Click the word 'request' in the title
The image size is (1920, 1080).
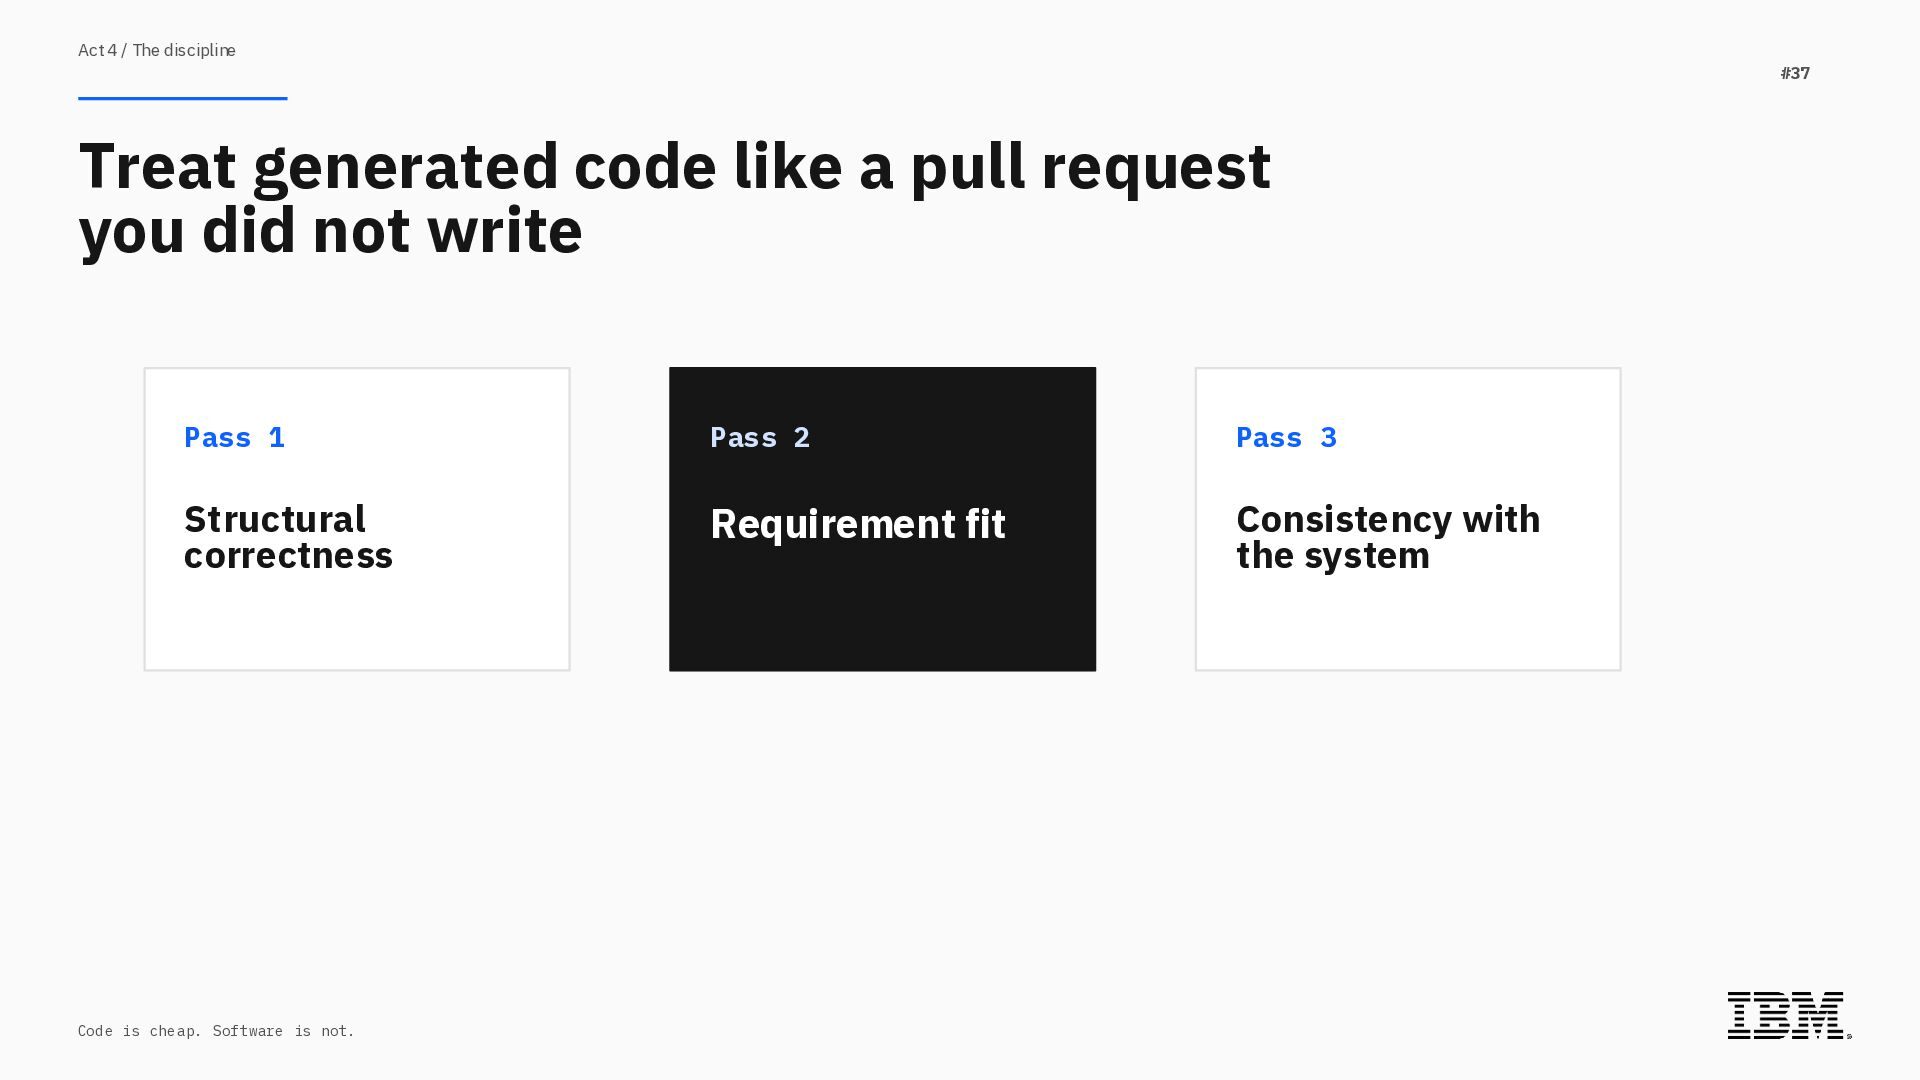[x=1155, y=166]
